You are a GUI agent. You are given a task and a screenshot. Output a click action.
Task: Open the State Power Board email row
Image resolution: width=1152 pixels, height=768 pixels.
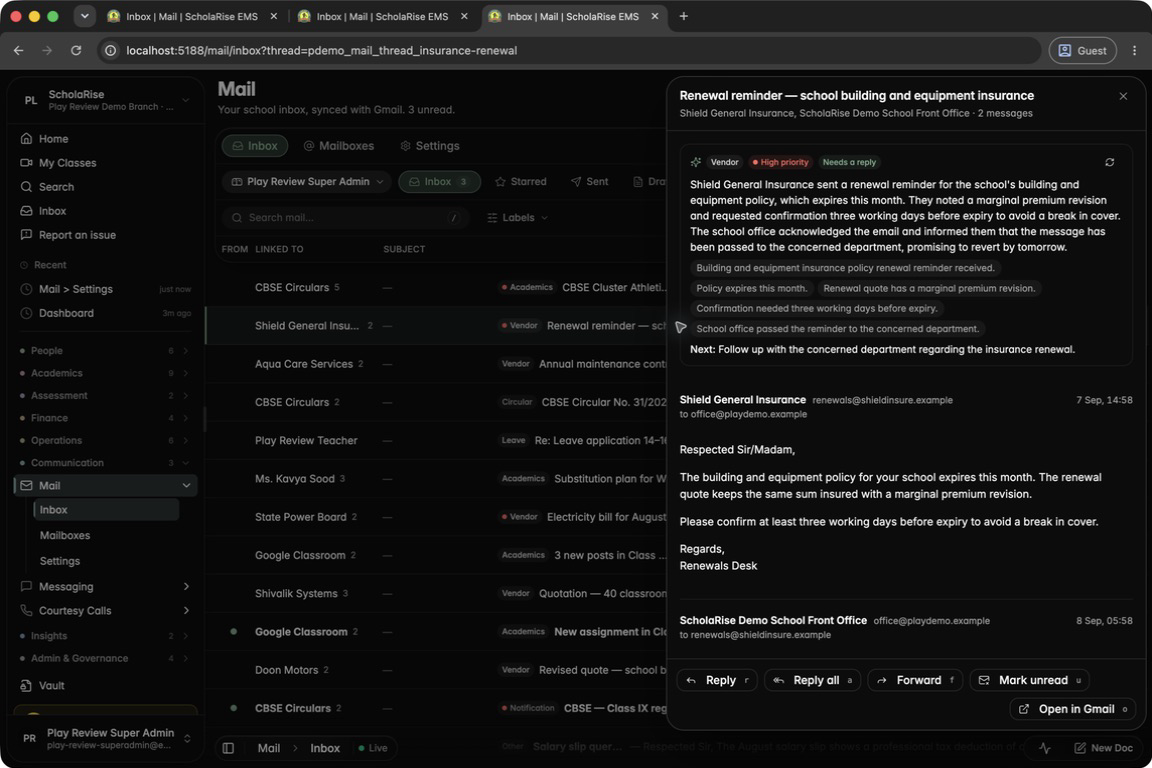[438, 517]
